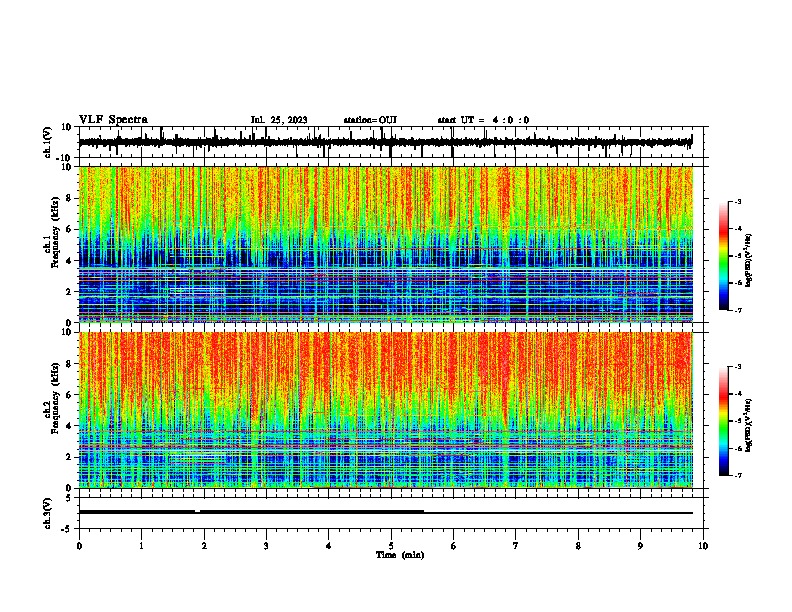Click the ch.3(V) axis label
The height and width of the screenshot is (612, 792).
pos(48,514)
